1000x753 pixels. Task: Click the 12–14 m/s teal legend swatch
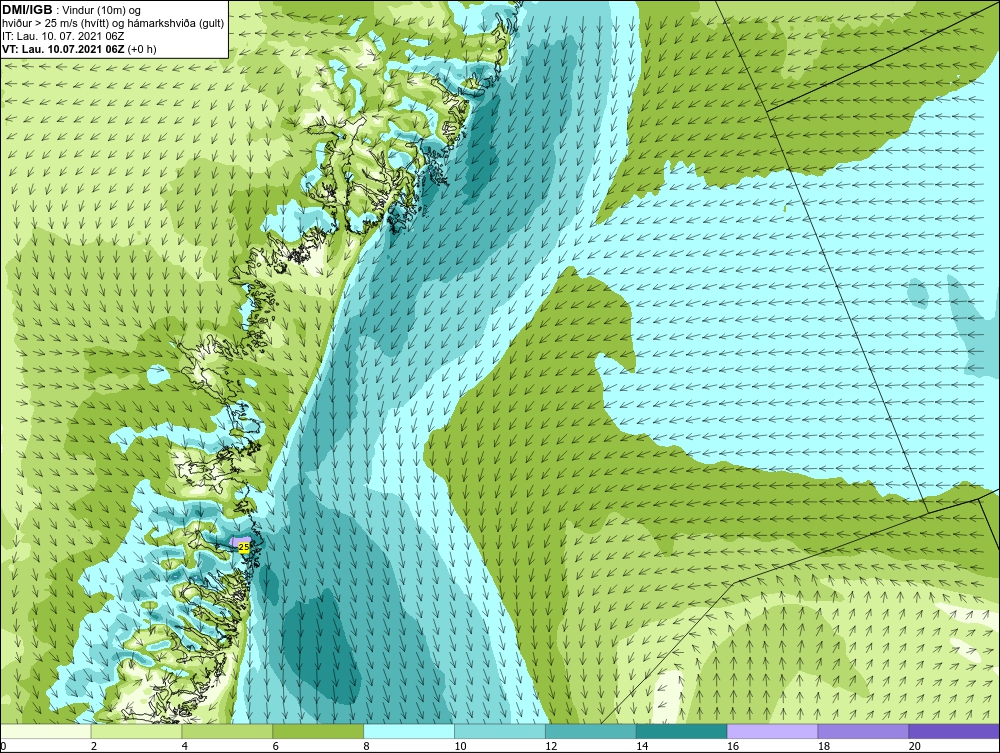(591, 731)
